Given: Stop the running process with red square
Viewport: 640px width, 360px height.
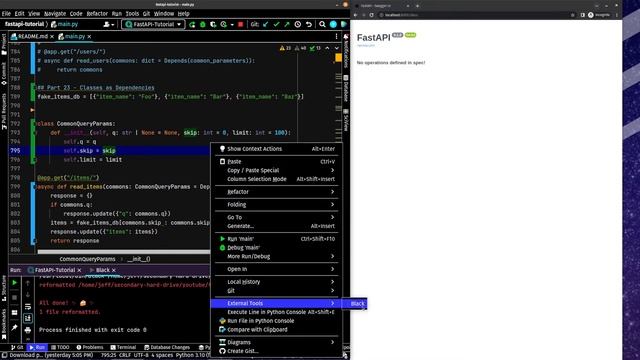Looking at the screenshot, I should pyautogui.click(x=240, y=24).
